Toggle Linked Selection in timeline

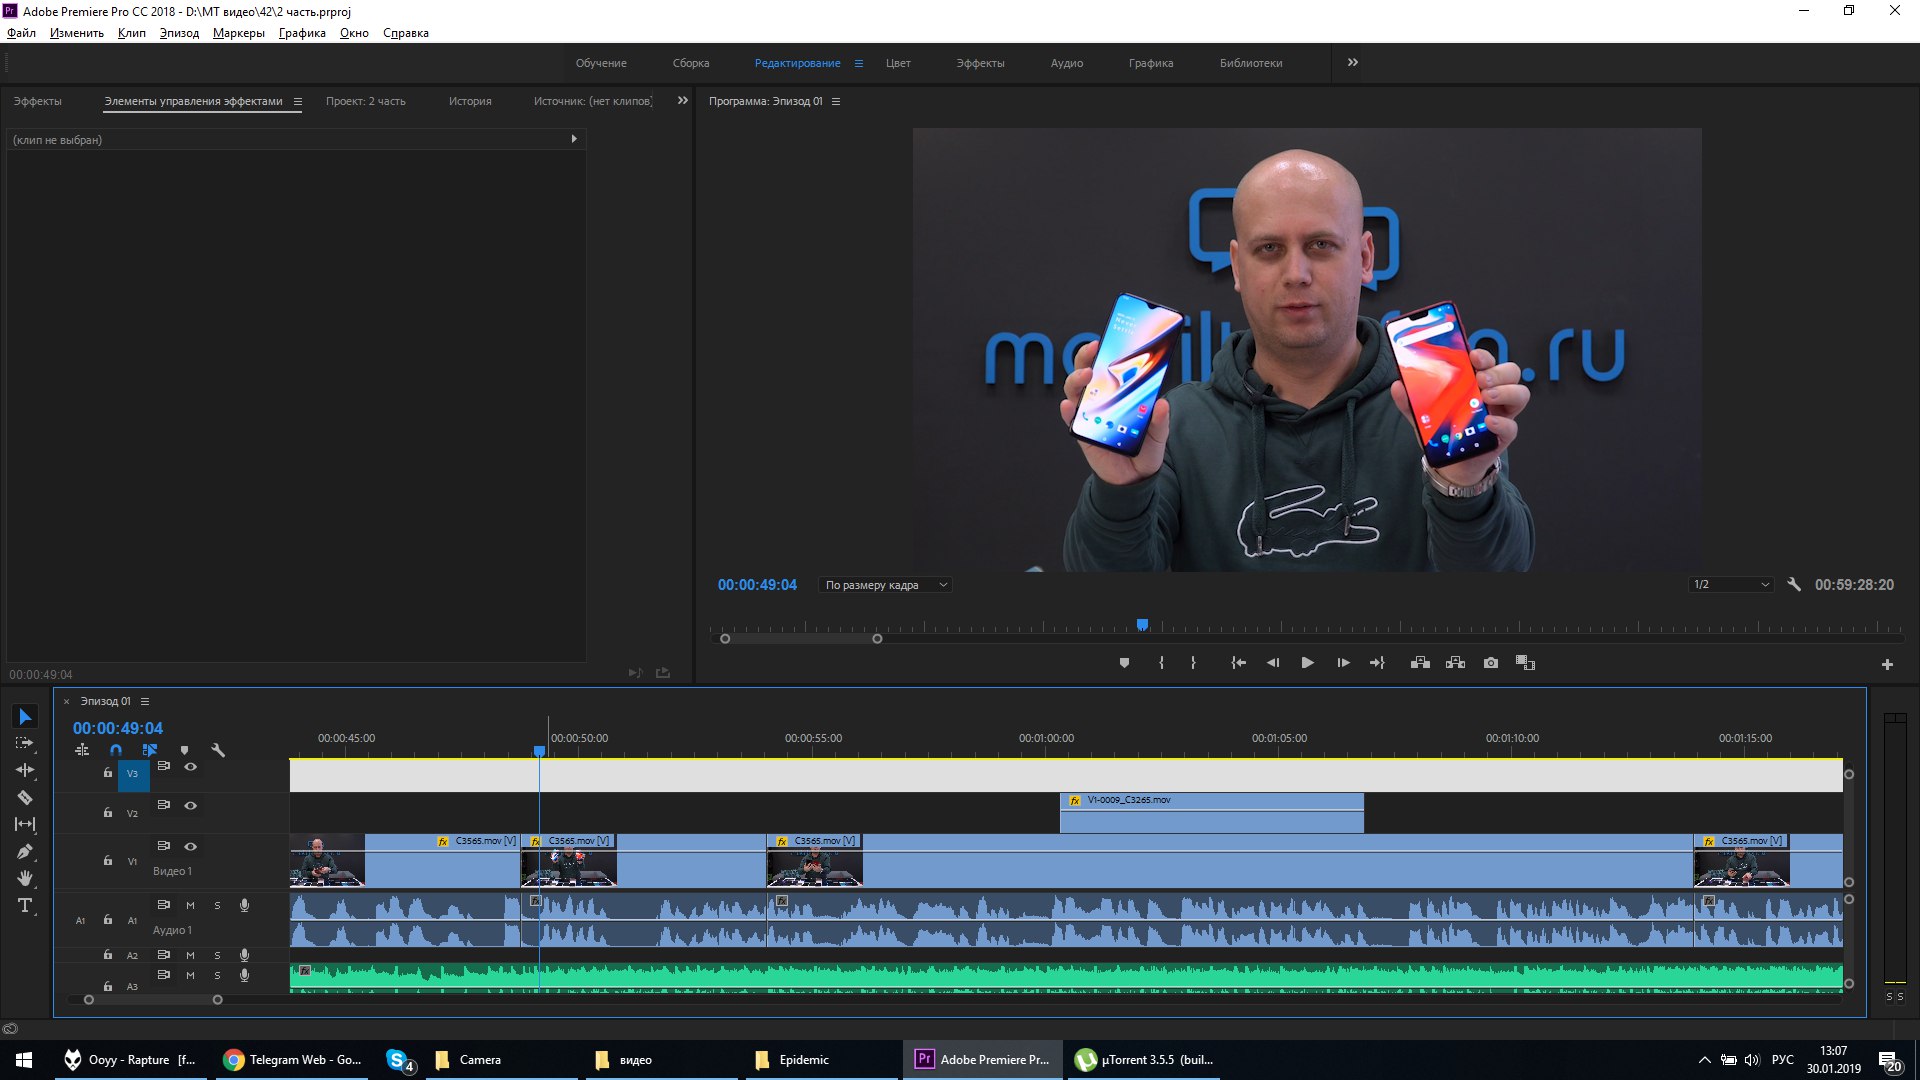pyautogui.click(x=150, y=750)
